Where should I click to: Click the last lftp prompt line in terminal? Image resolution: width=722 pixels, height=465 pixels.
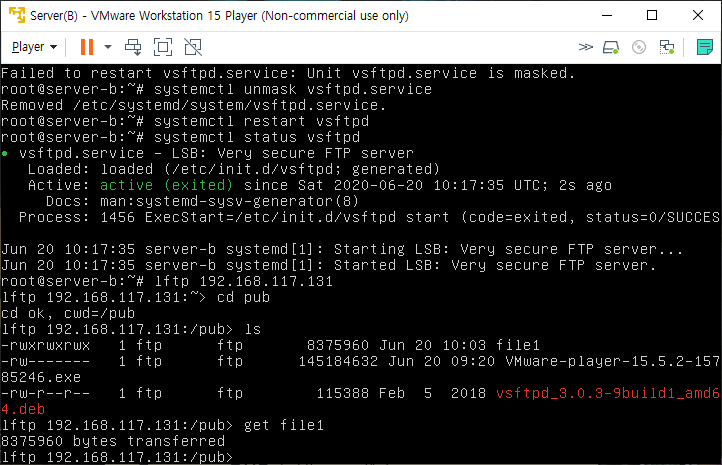[x=120, y=457]
